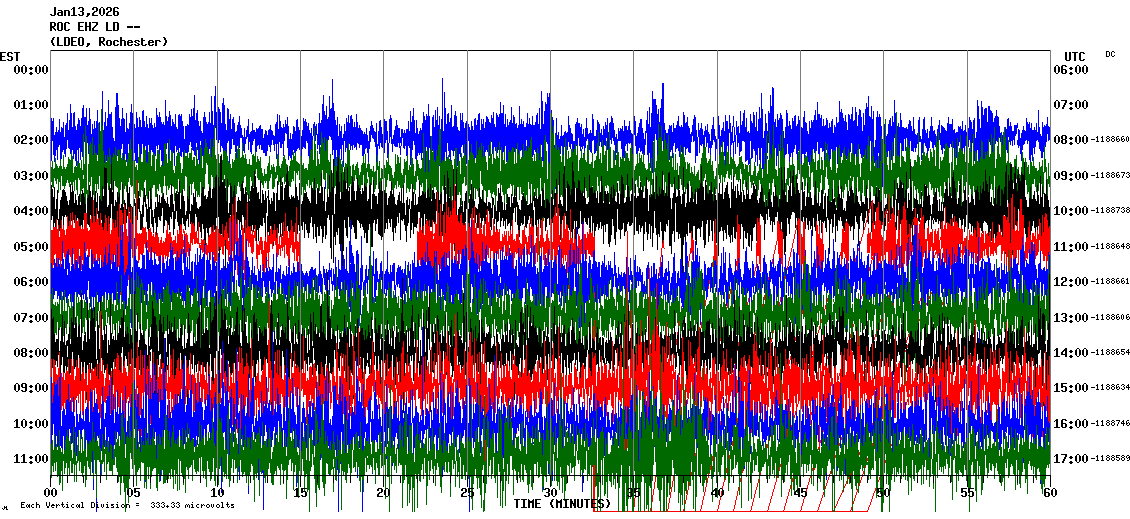Viewport: 1130px width, 519px height.
Task: Click the 60 minute tick label
Action: pyautogui.click(x=1049, y=494)
